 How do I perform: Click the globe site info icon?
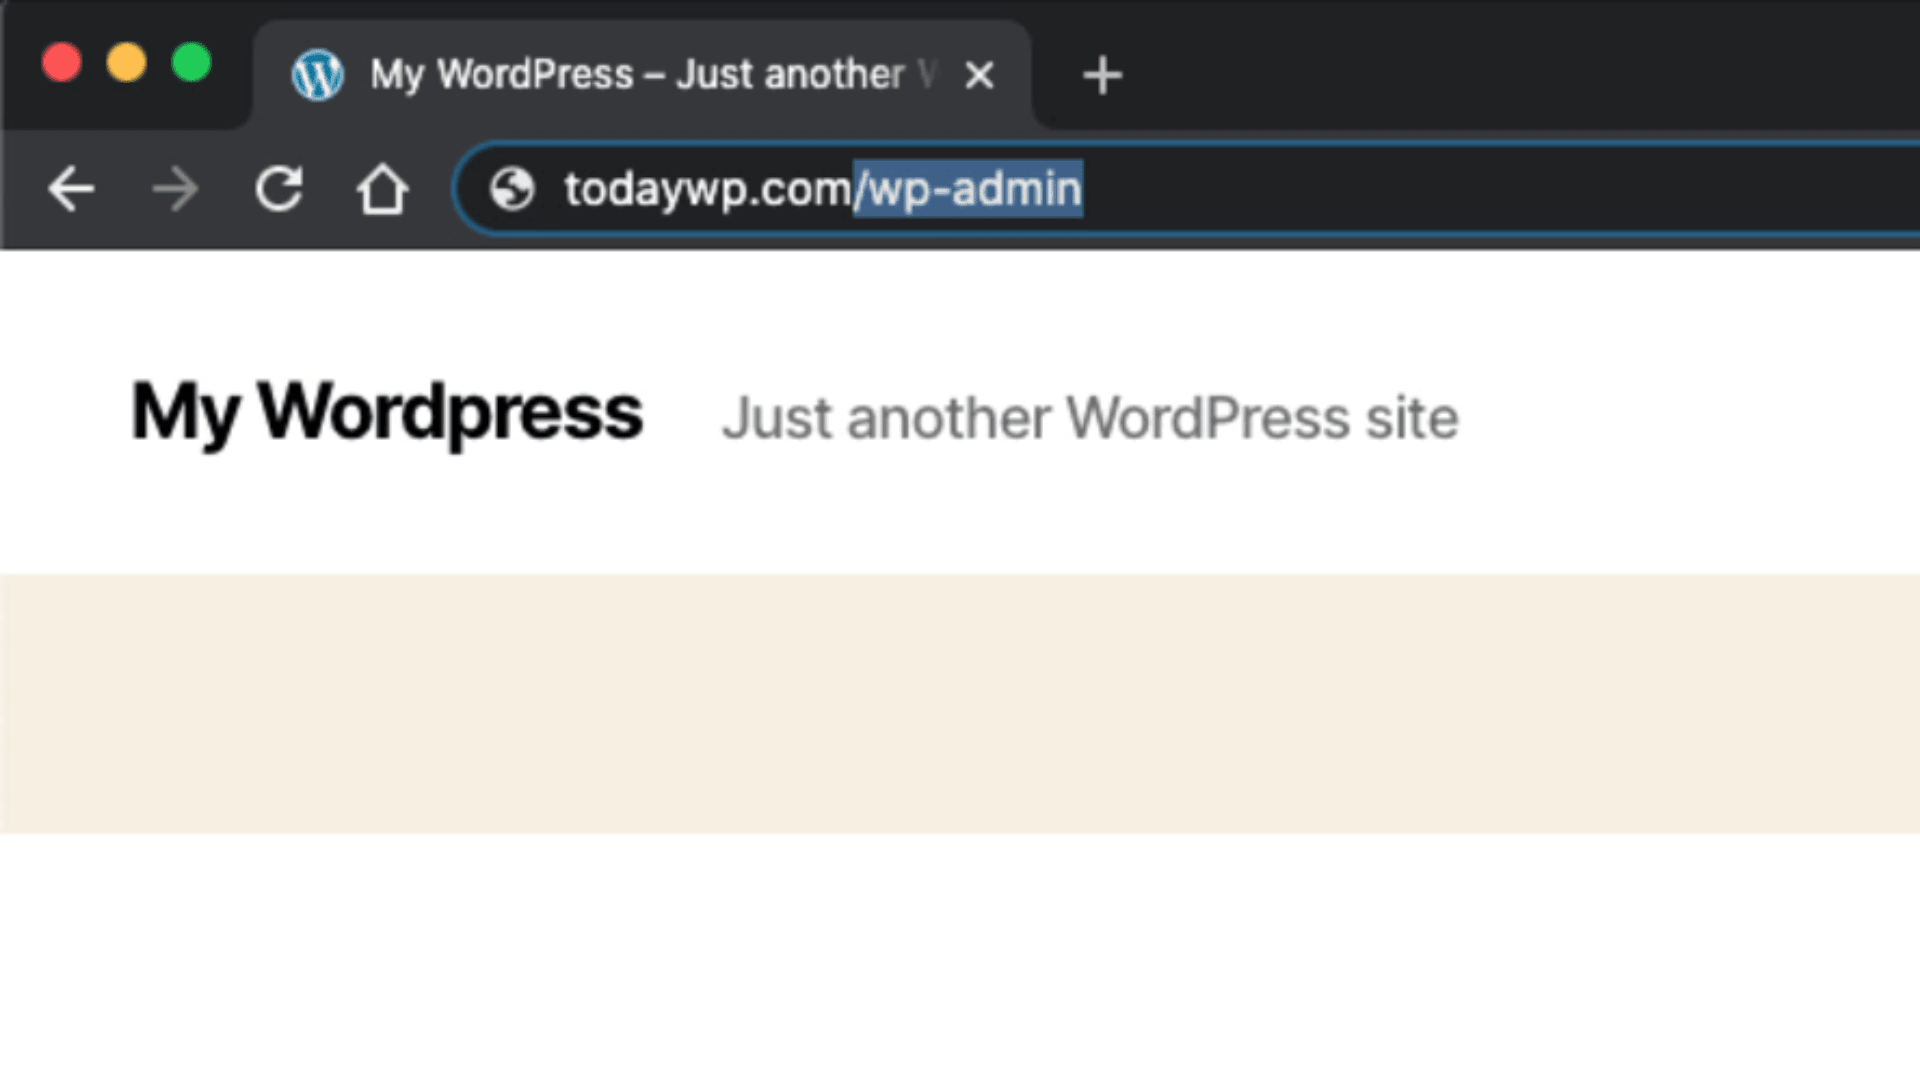512,189
